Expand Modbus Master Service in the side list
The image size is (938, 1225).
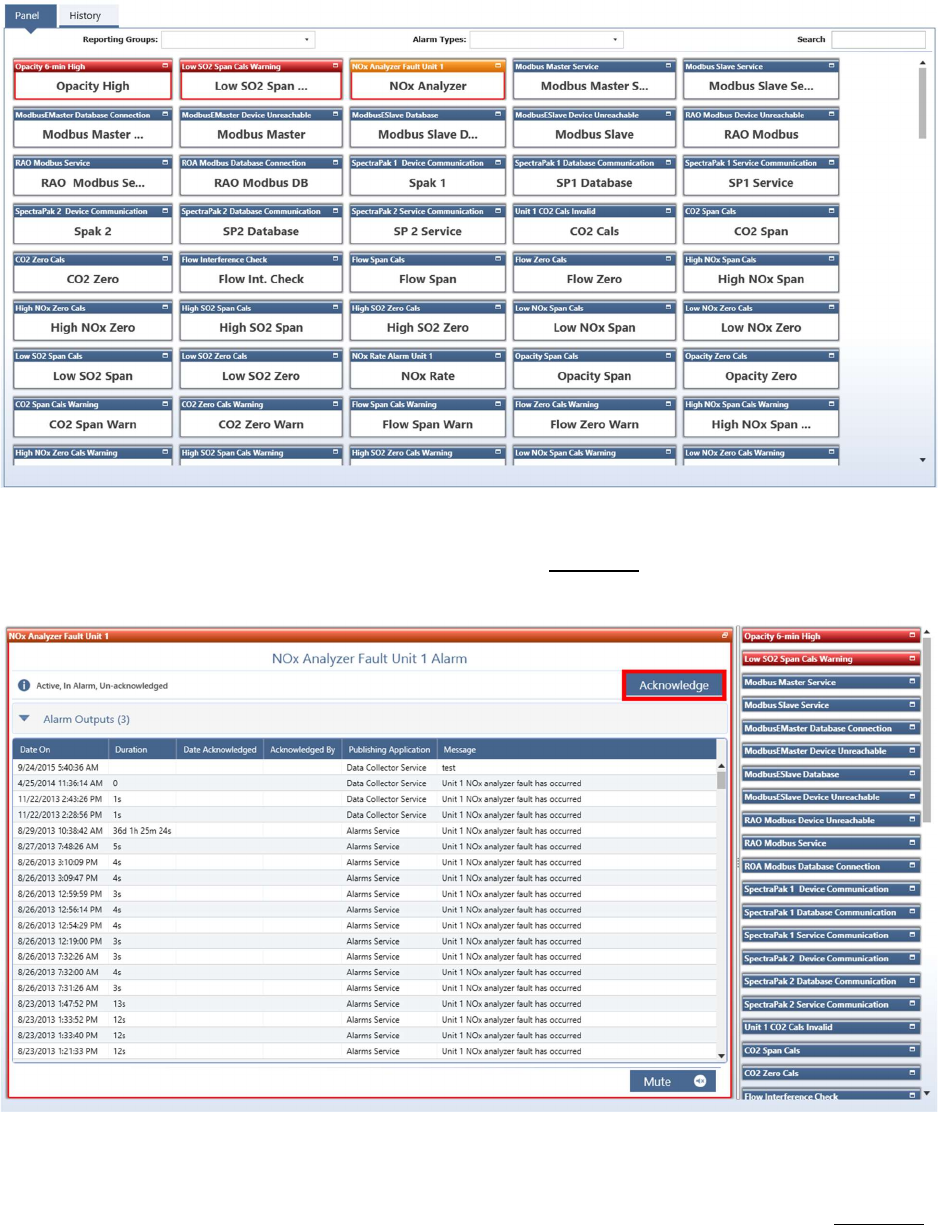pyautogui.click(x=911, y=682)
